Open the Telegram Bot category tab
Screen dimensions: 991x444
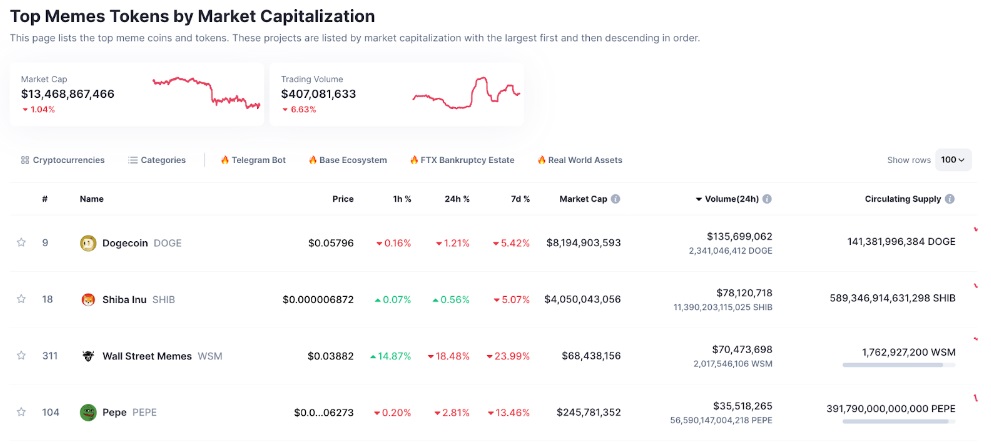click(x=253, y=160)
